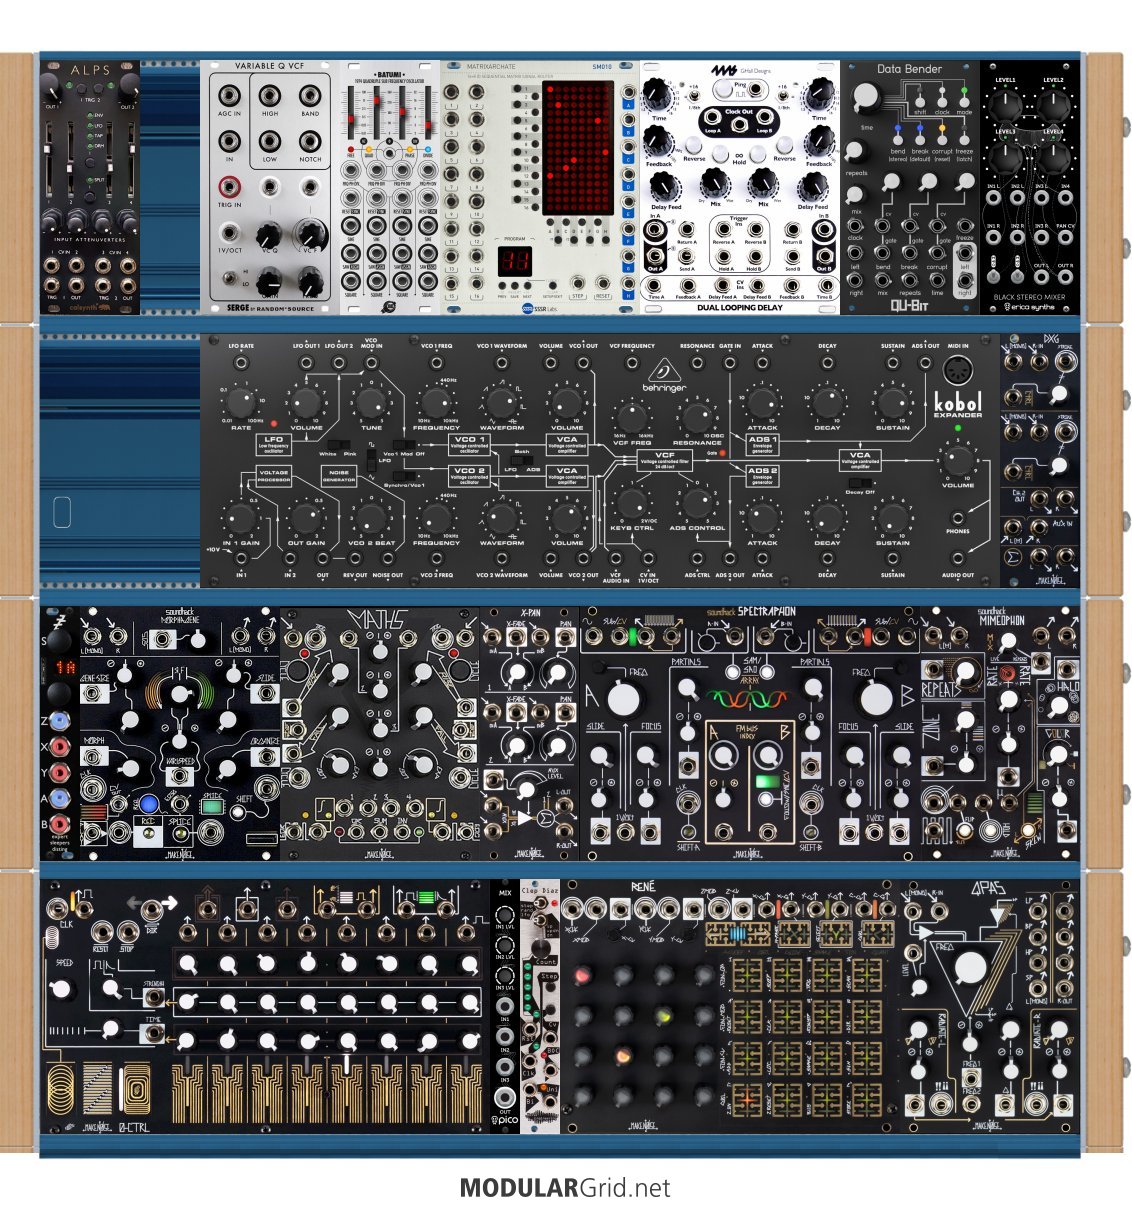
Task: Click the Kobol IN 1 GAIN knob
Action: tap(239, 518)
